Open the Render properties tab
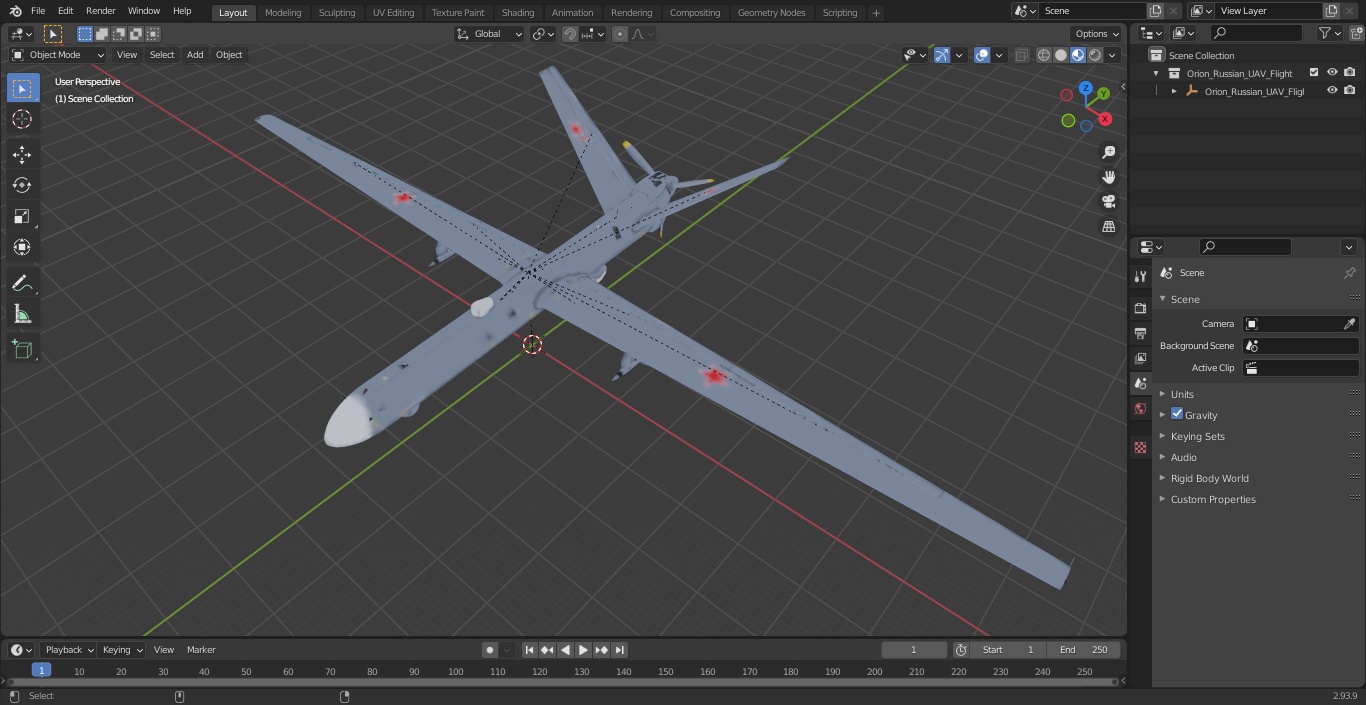1366x705 pixels. point(1140,308)
